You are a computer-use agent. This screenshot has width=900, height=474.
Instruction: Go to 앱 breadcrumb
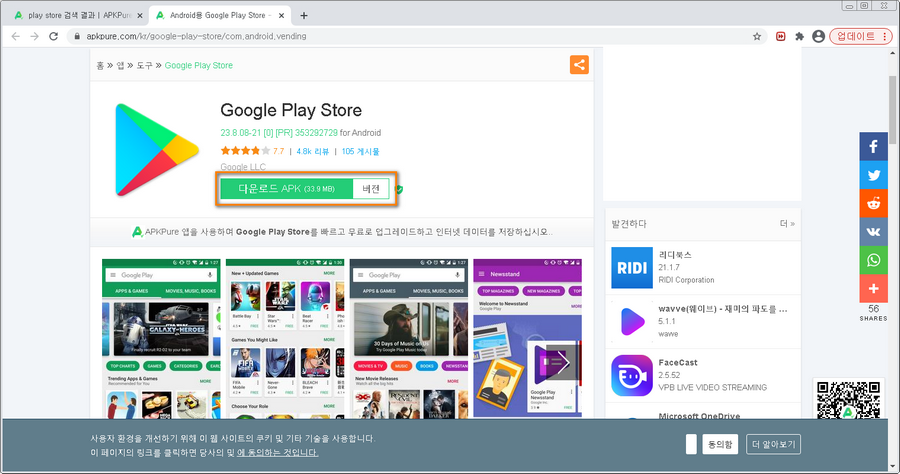120,65
